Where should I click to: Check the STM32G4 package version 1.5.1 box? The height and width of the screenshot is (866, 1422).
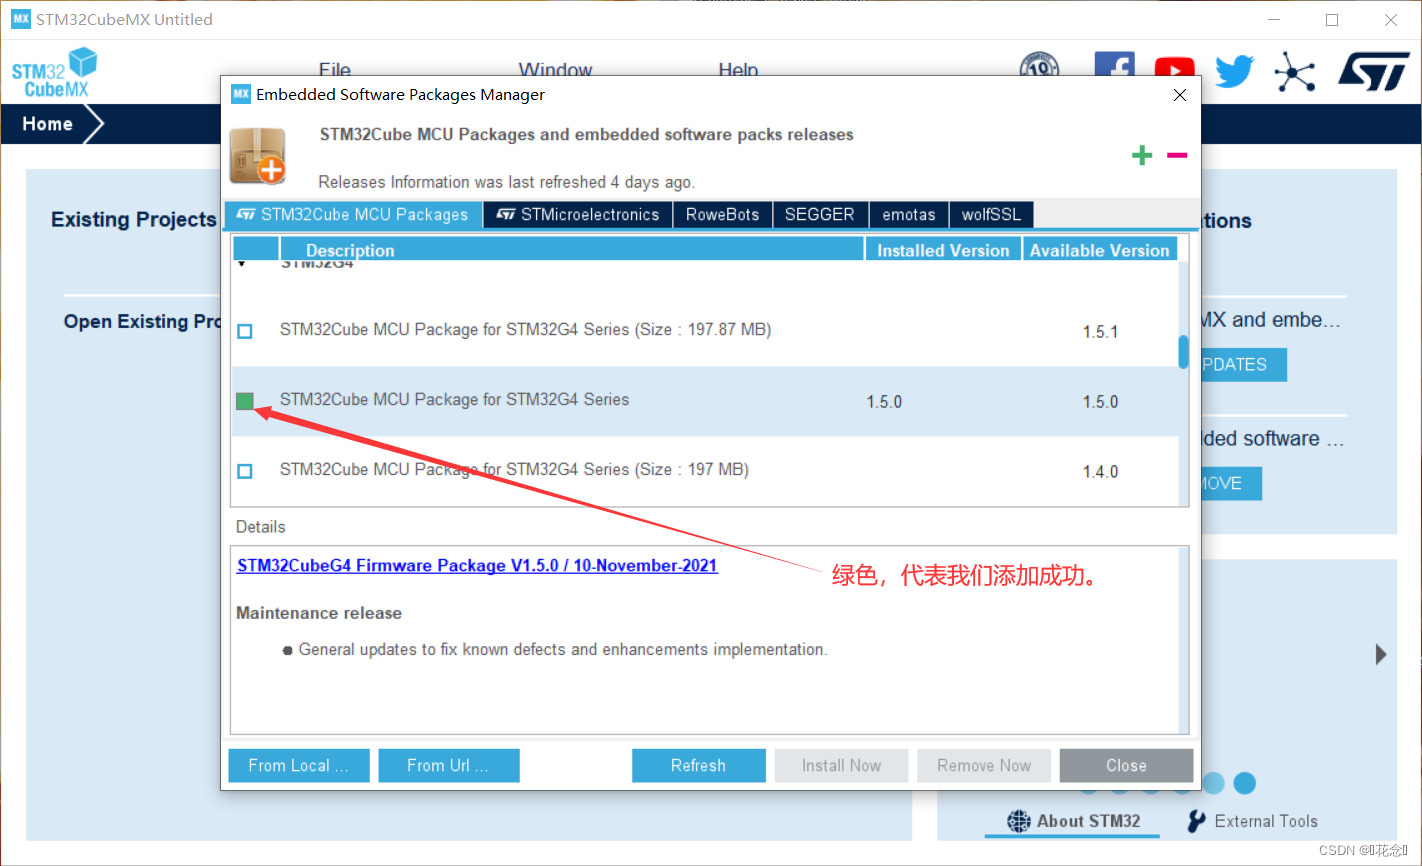coord(245,331)
